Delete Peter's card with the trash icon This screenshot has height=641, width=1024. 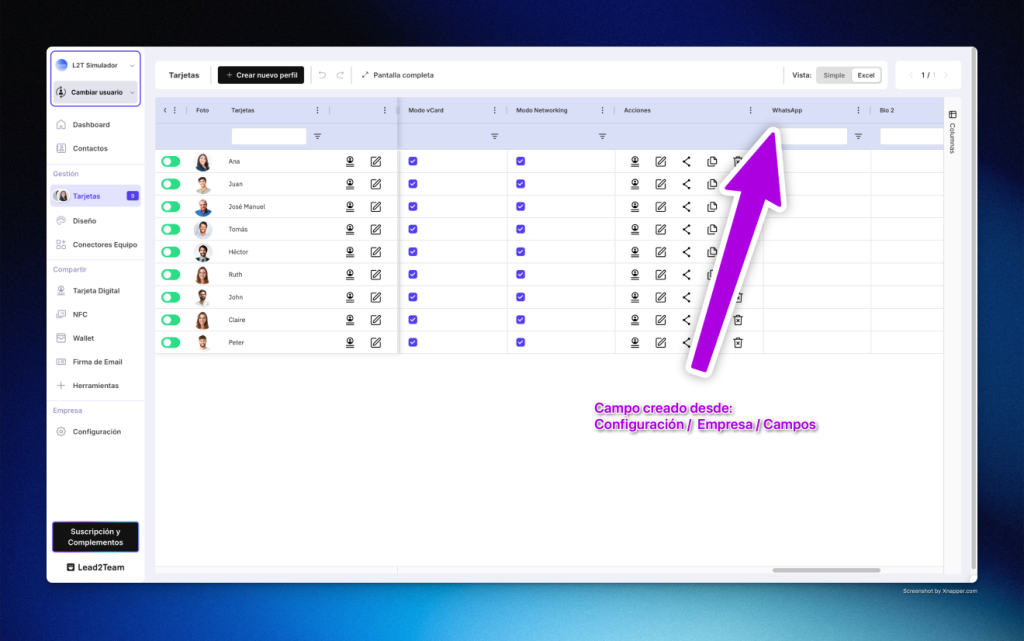[x=738, y=343]
